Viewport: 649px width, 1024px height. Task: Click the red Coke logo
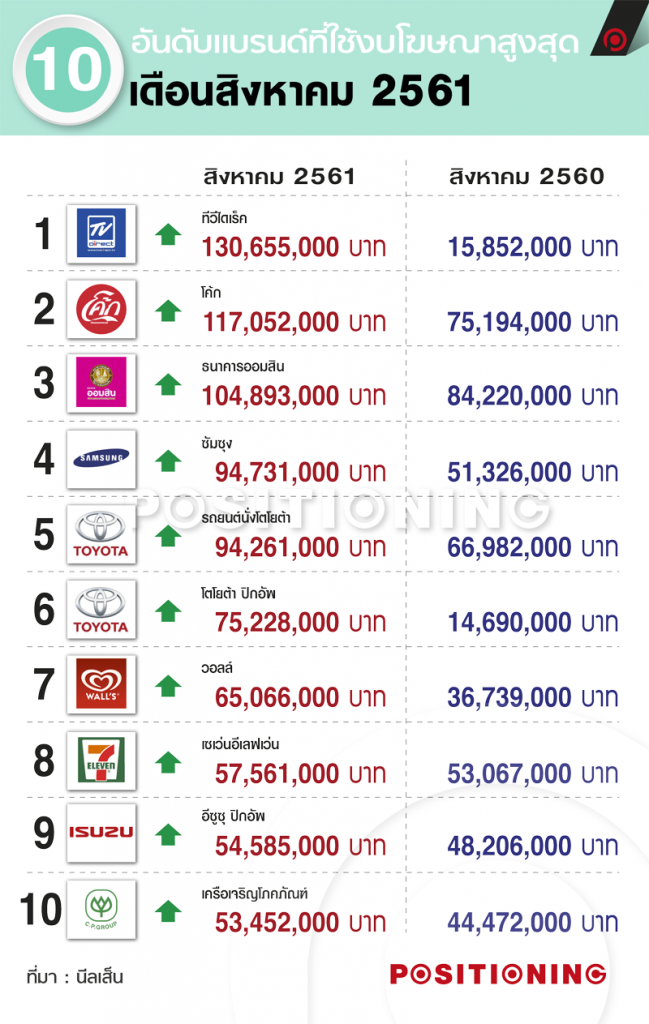[101, 309]
